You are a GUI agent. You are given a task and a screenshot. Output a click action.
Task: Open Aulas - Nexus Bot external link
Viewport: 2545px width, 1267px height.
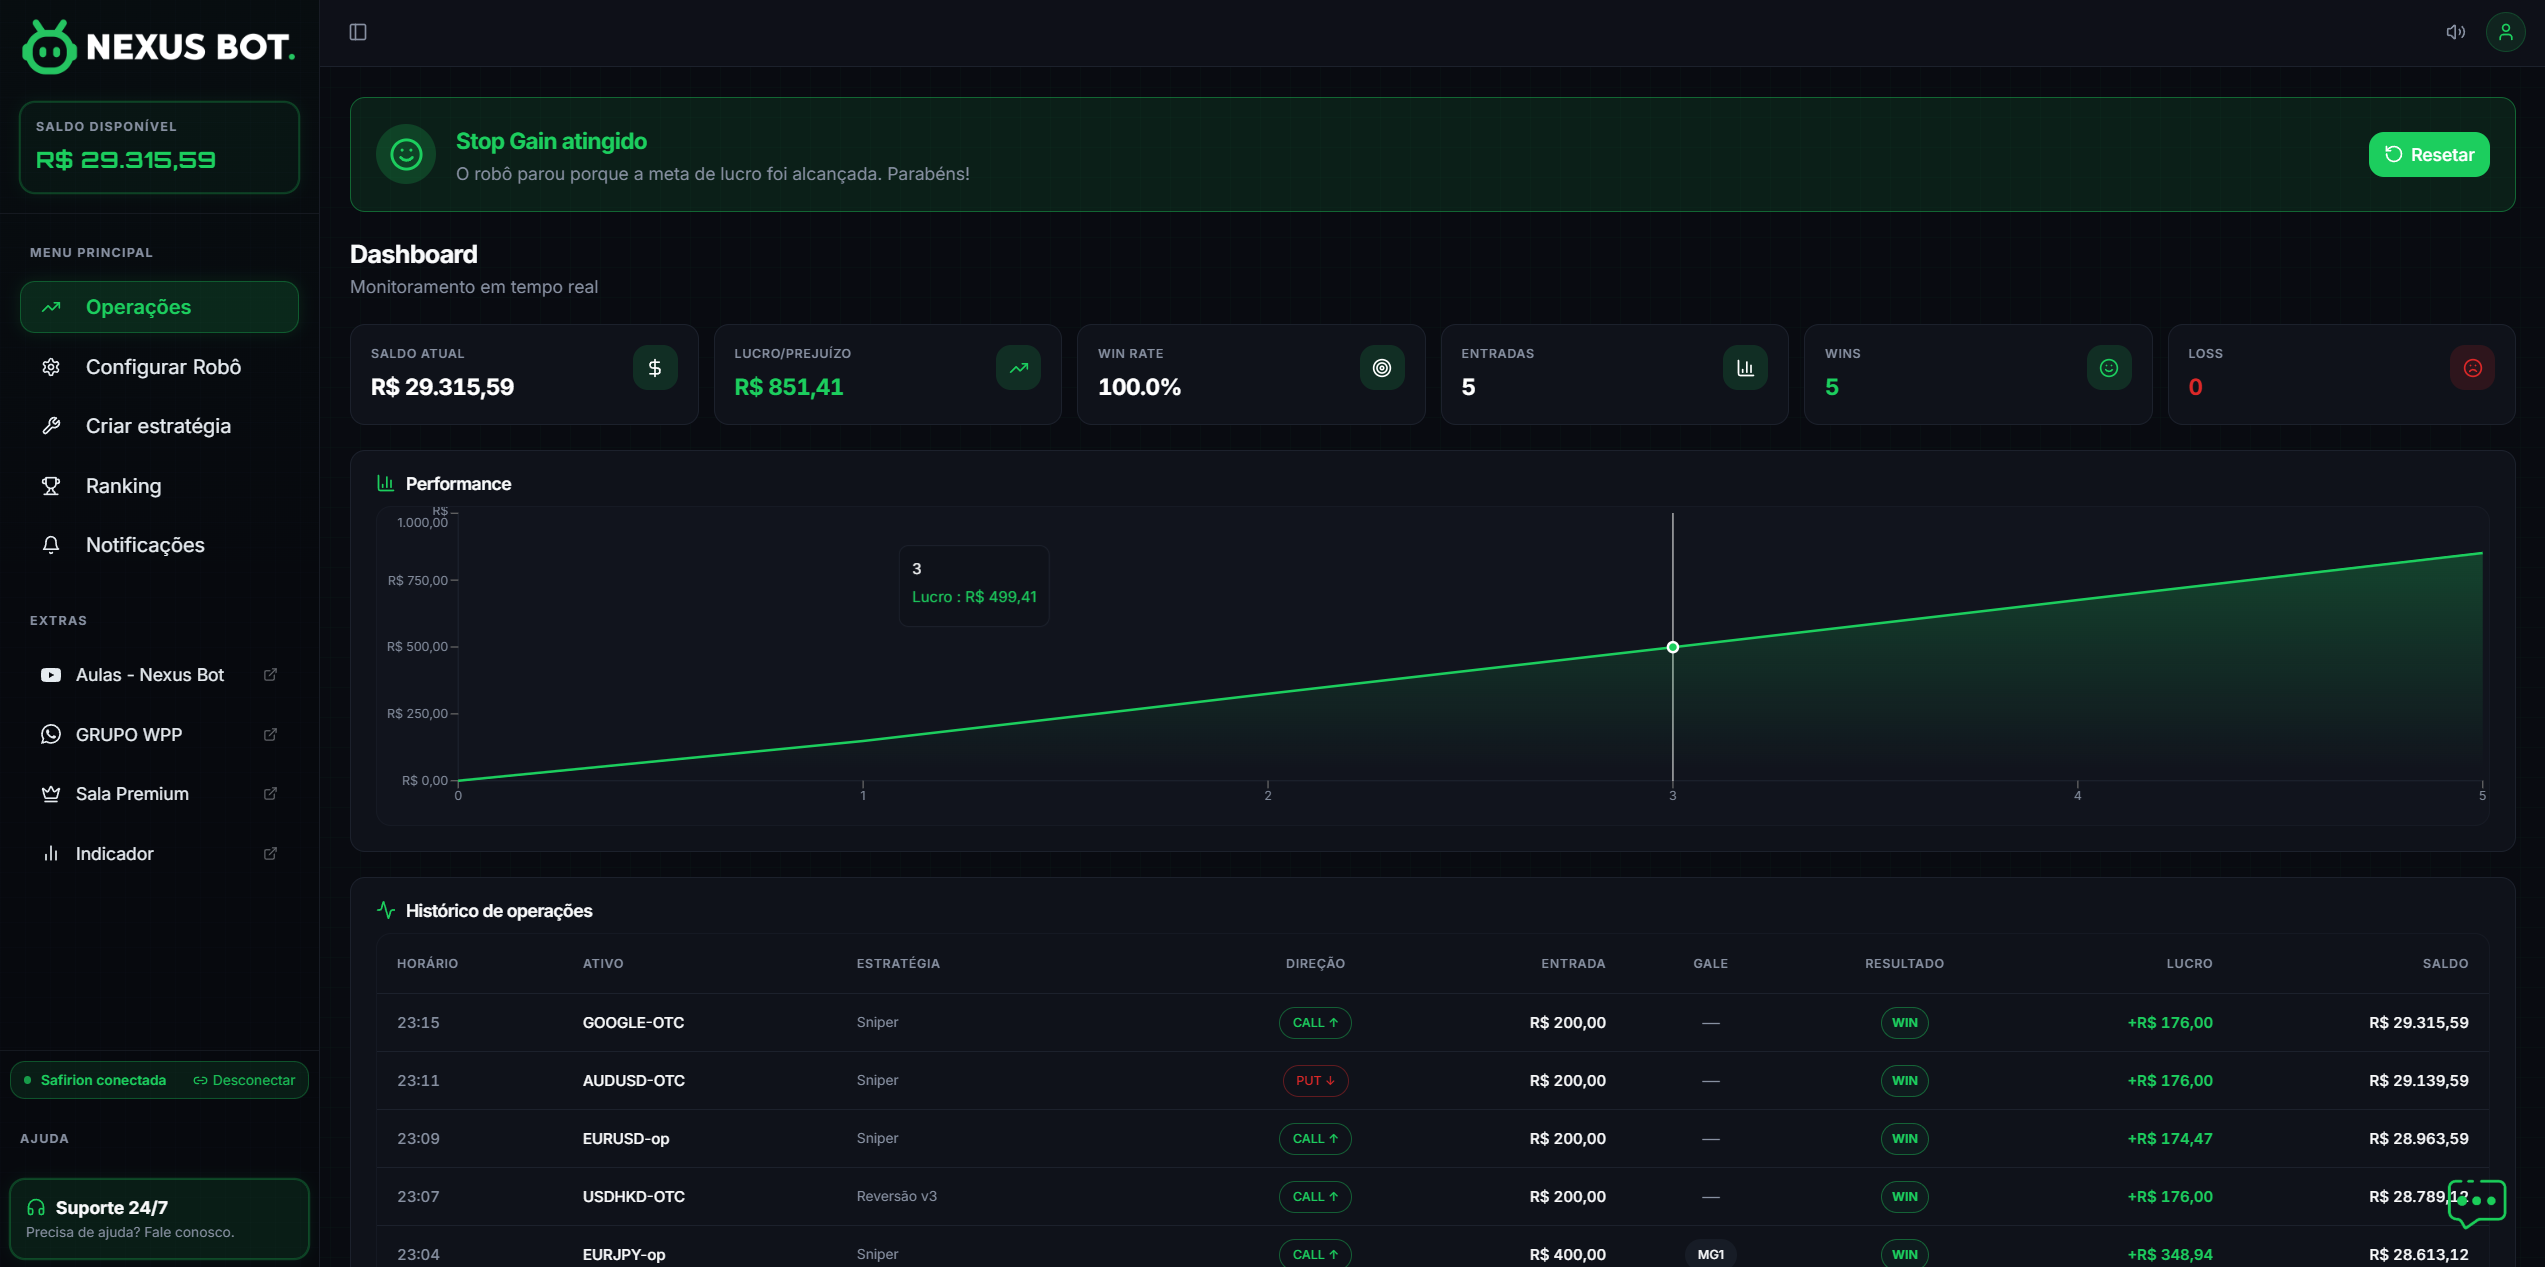click(150, 675)
